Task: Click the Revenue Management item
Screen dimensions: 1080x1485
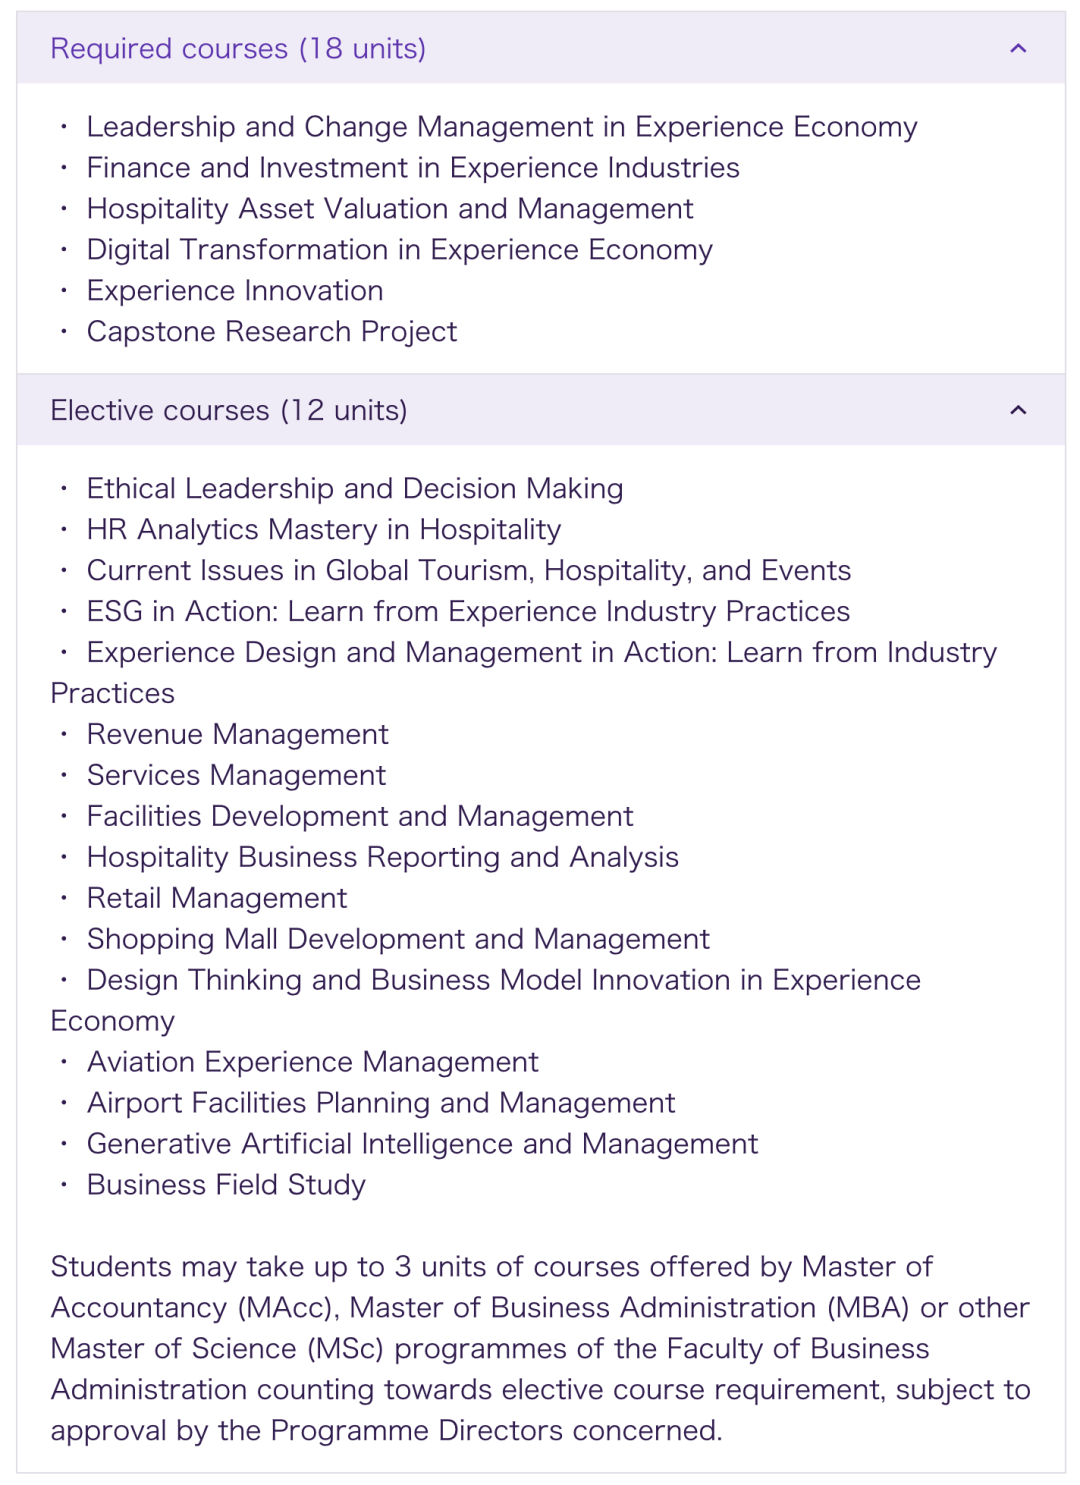Action: click(x=237, y=735)
